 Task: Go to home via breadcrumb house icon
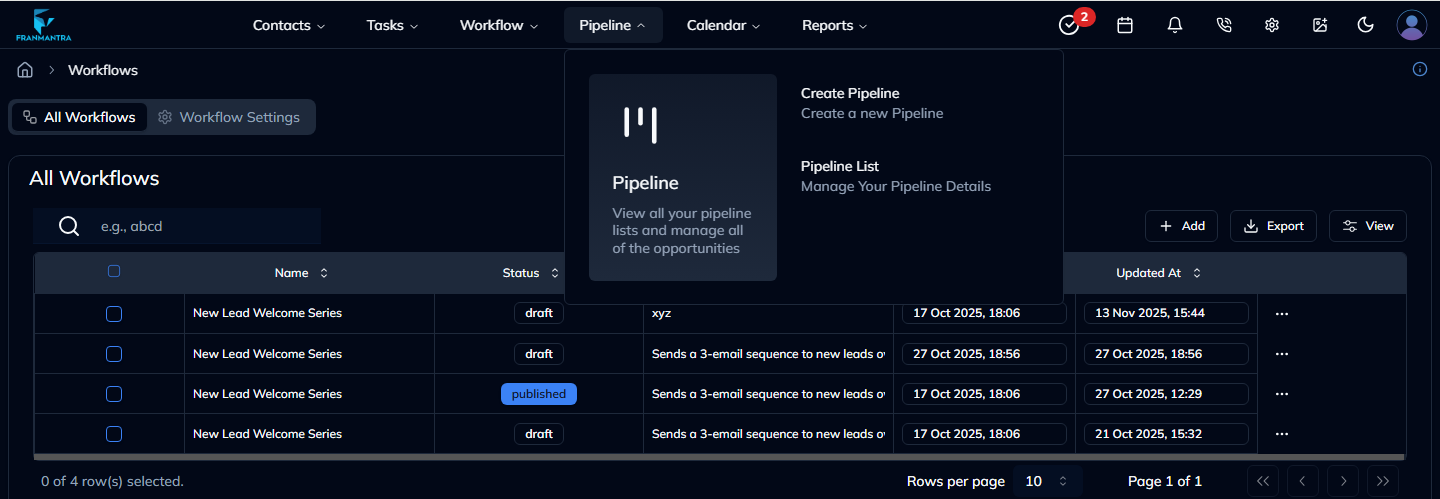[25, 70]
